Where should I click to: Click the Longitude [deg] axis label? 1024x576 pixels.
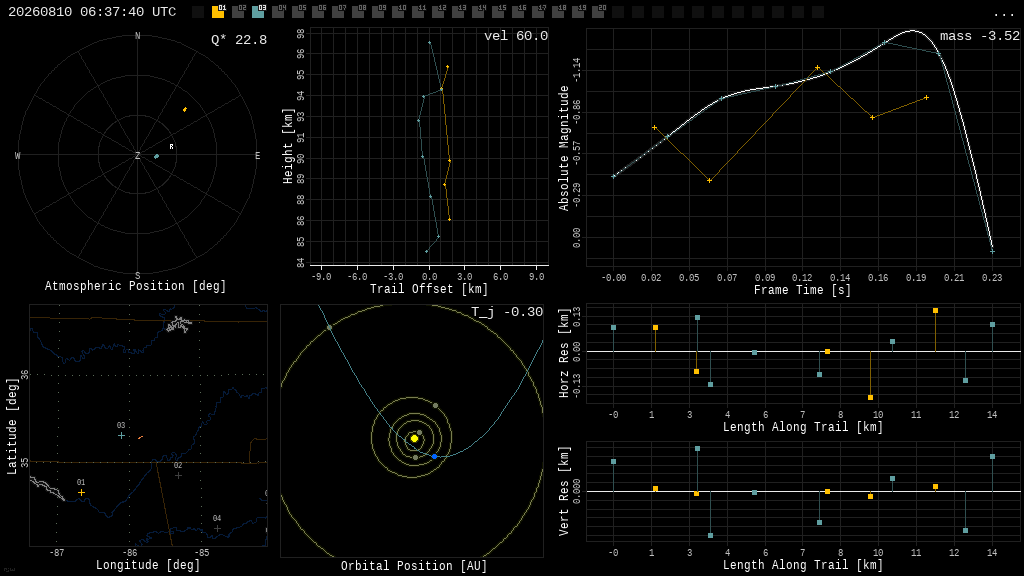148,565
